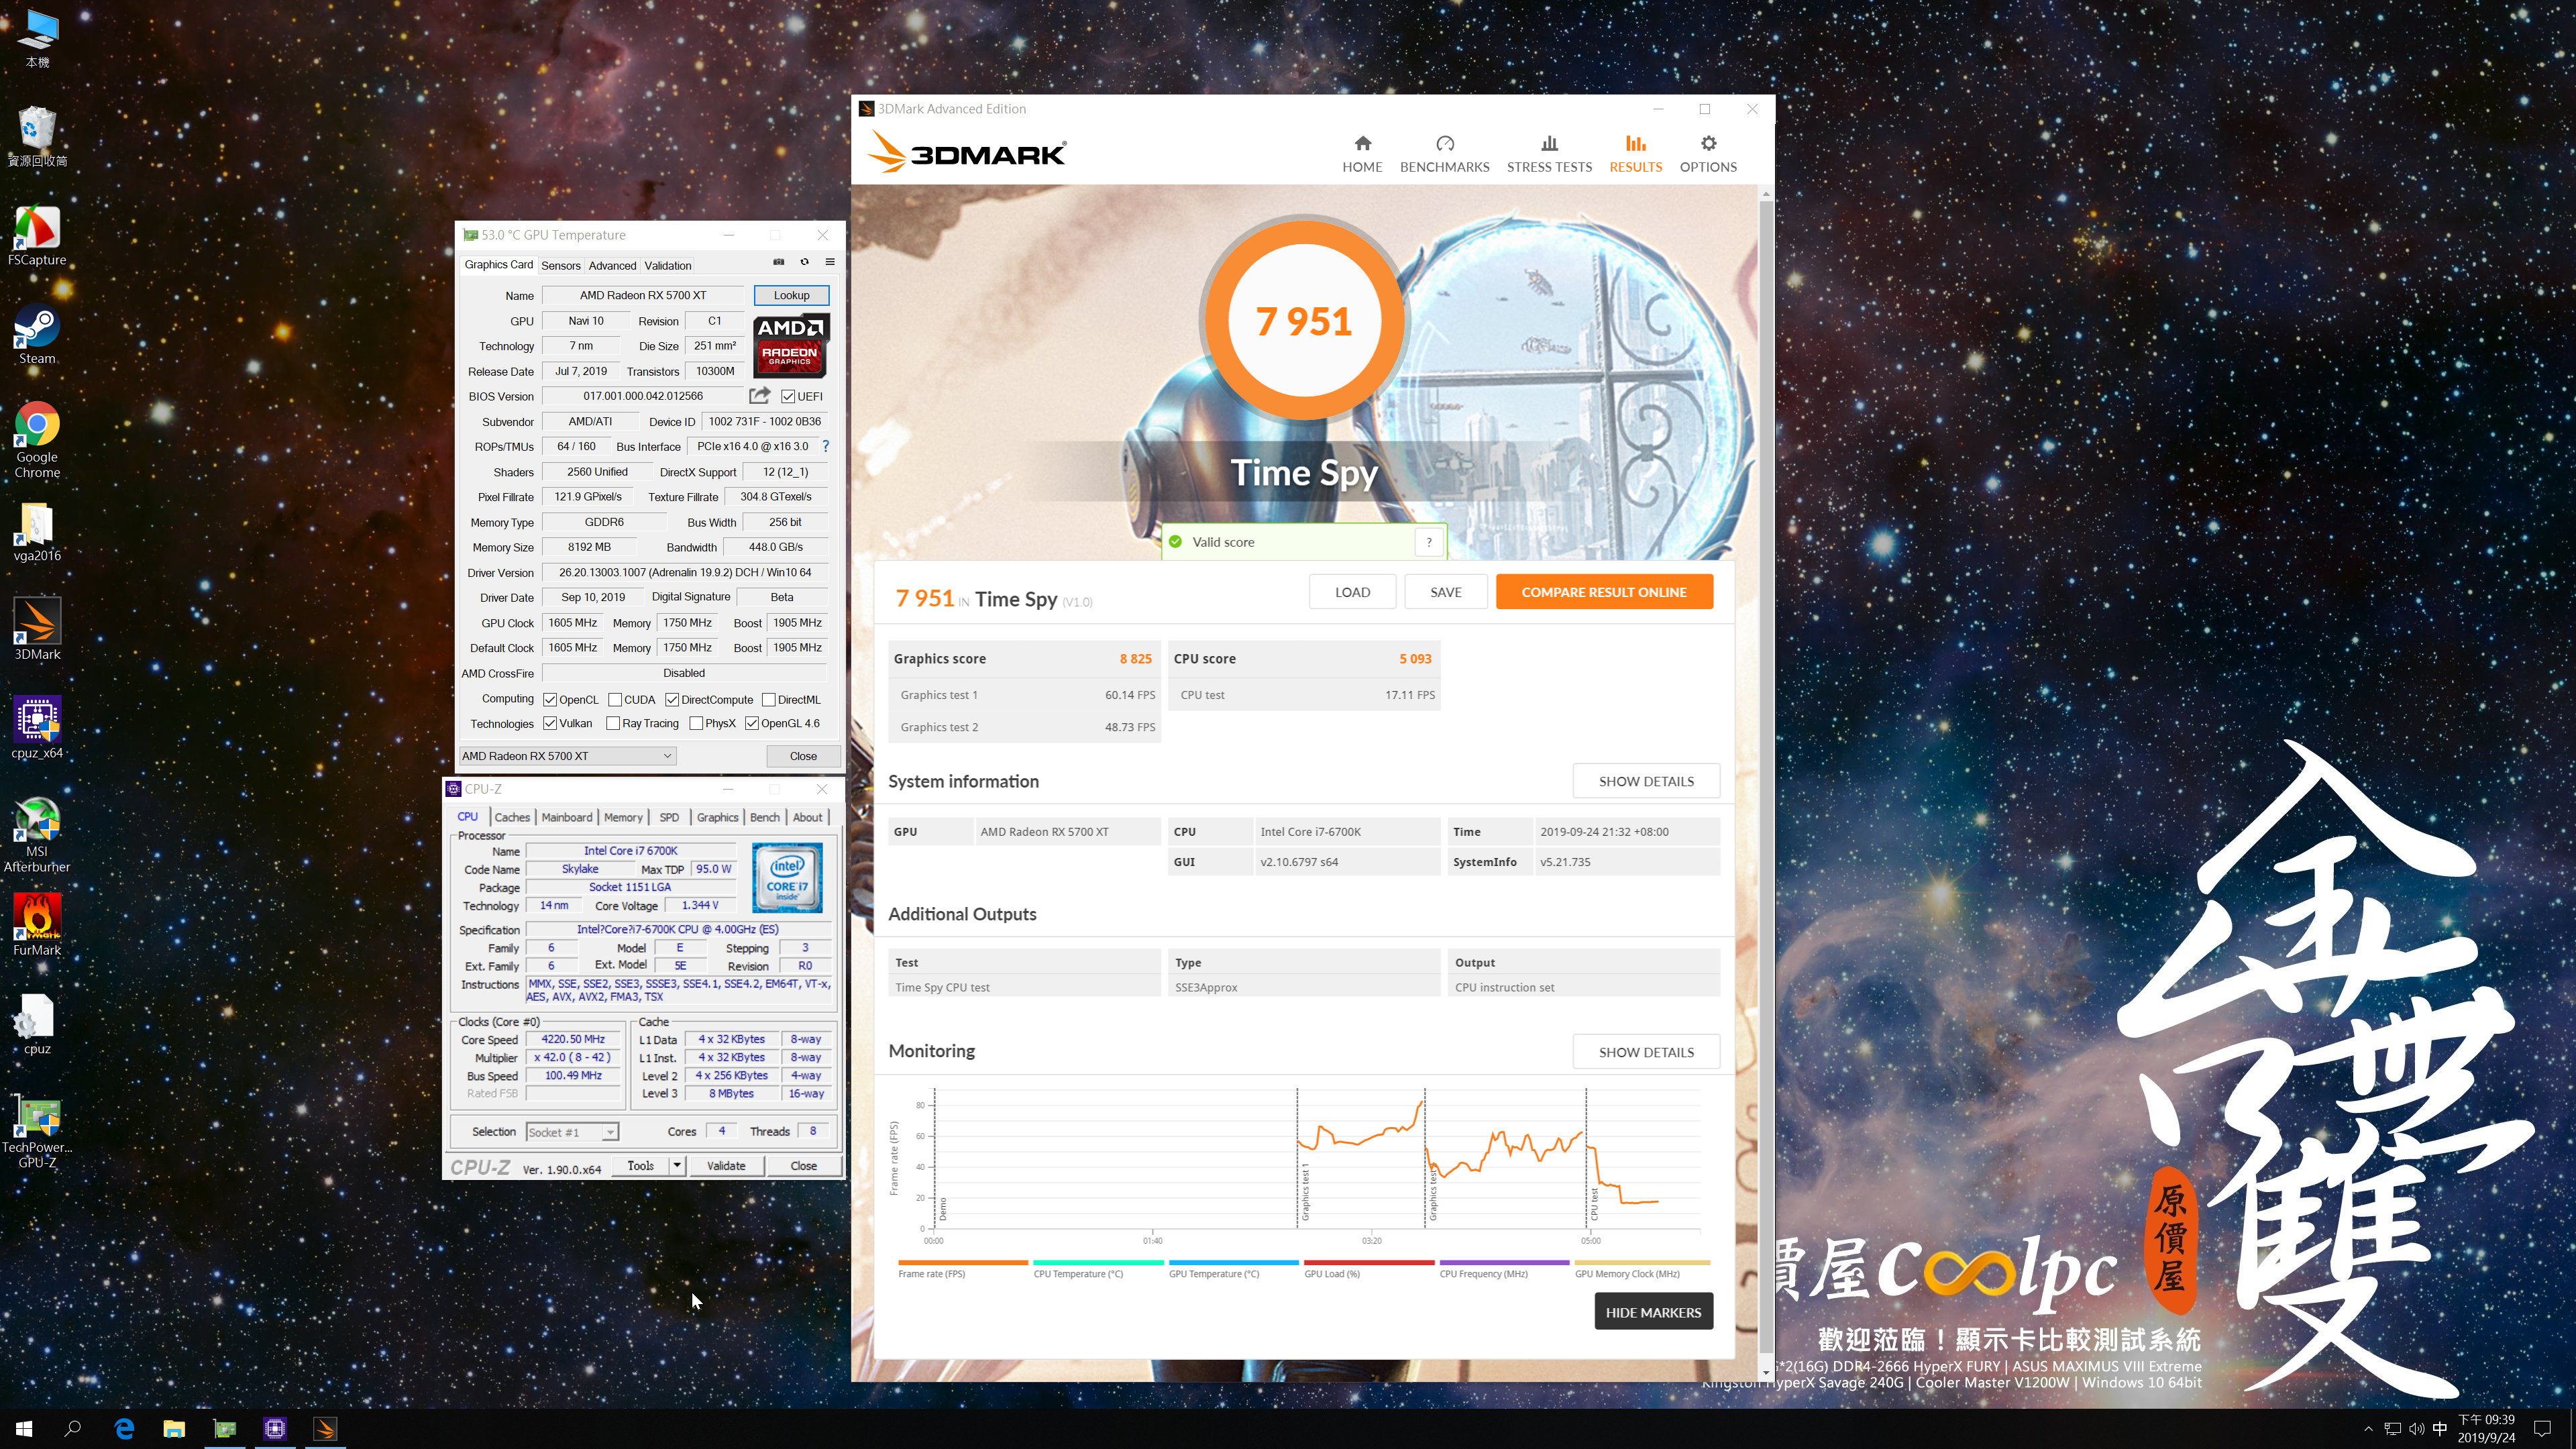Open CPU-Z Bench tab

click(765, 817)
